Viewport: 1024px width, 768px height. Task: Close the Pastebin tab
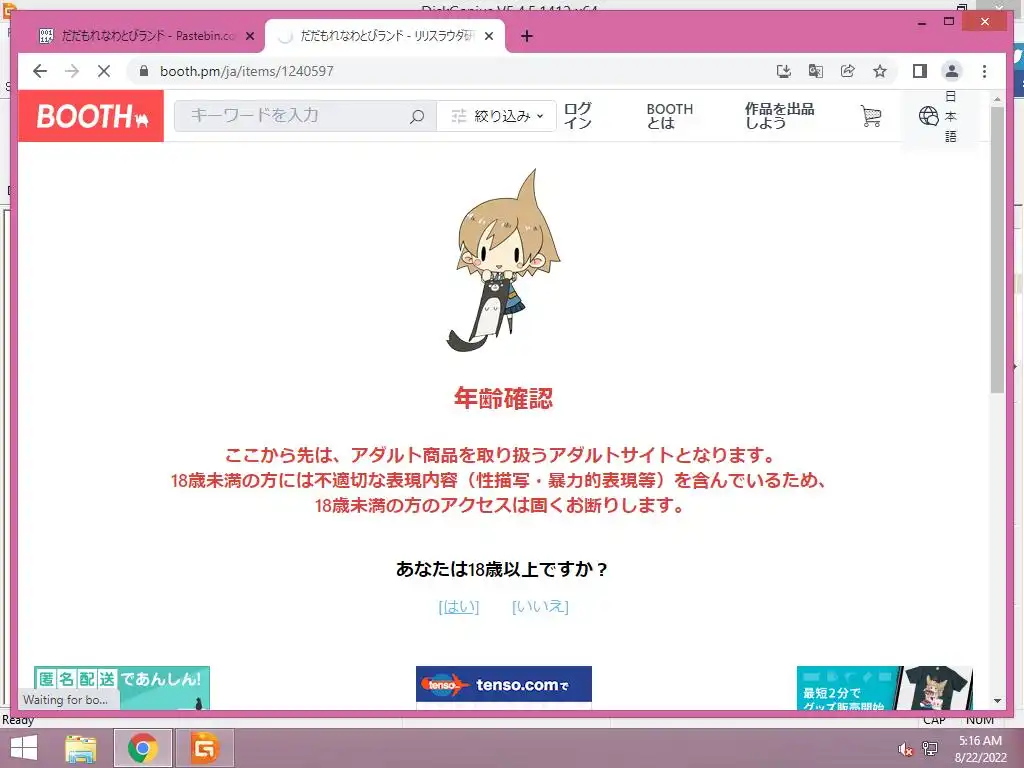[249, 37]
